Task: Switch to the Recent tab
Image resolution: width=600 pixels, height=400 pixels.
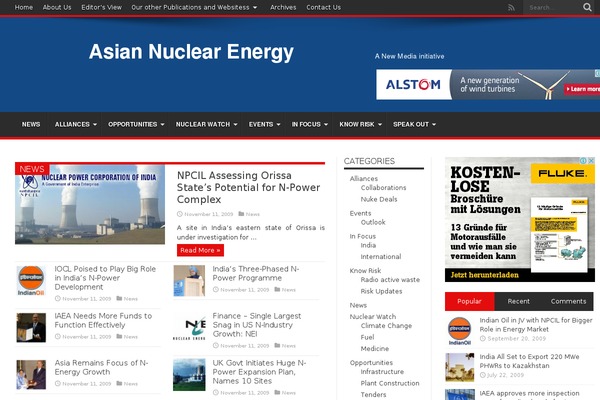Action: click(518, 301)
